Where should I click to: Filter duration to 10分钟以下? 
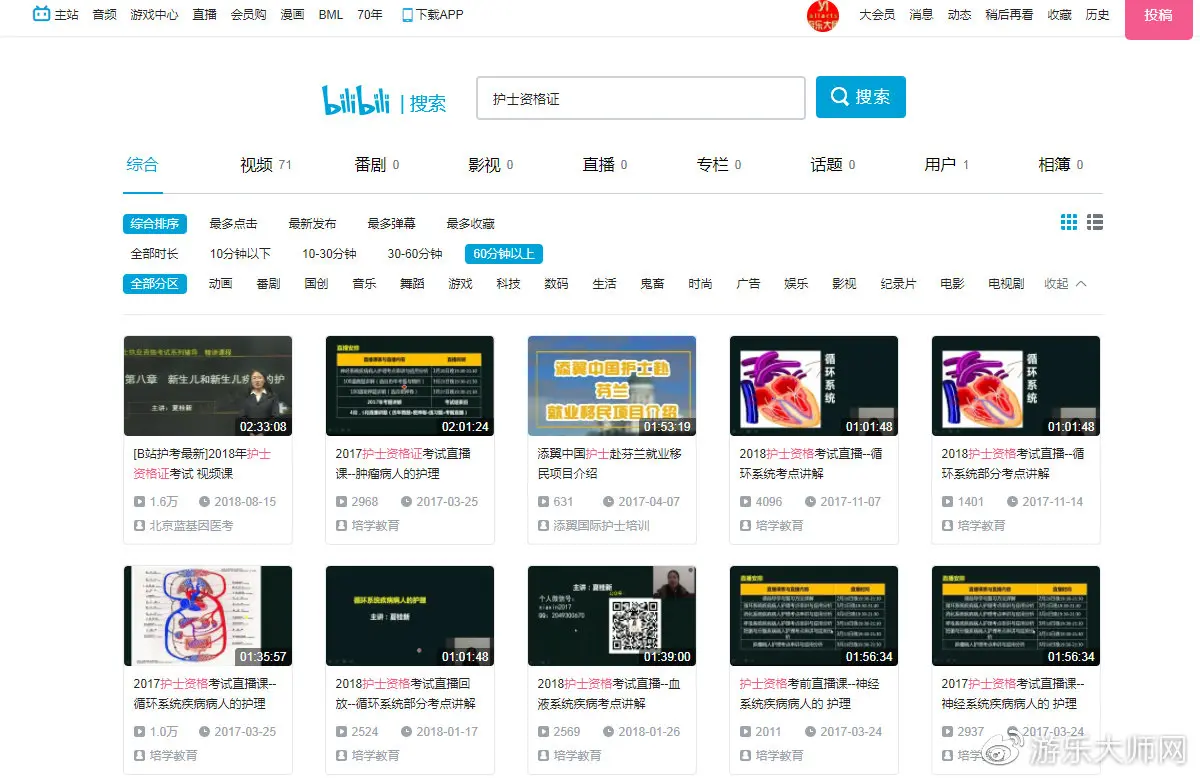(240, 254)
